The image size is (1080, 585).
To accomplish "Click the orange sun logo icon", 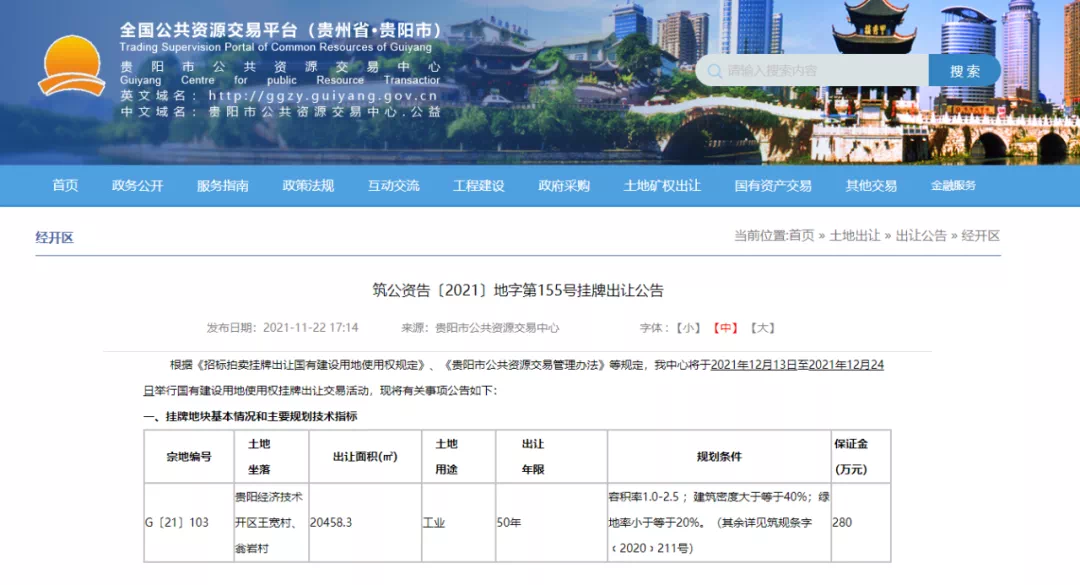I will click(71, 67).
